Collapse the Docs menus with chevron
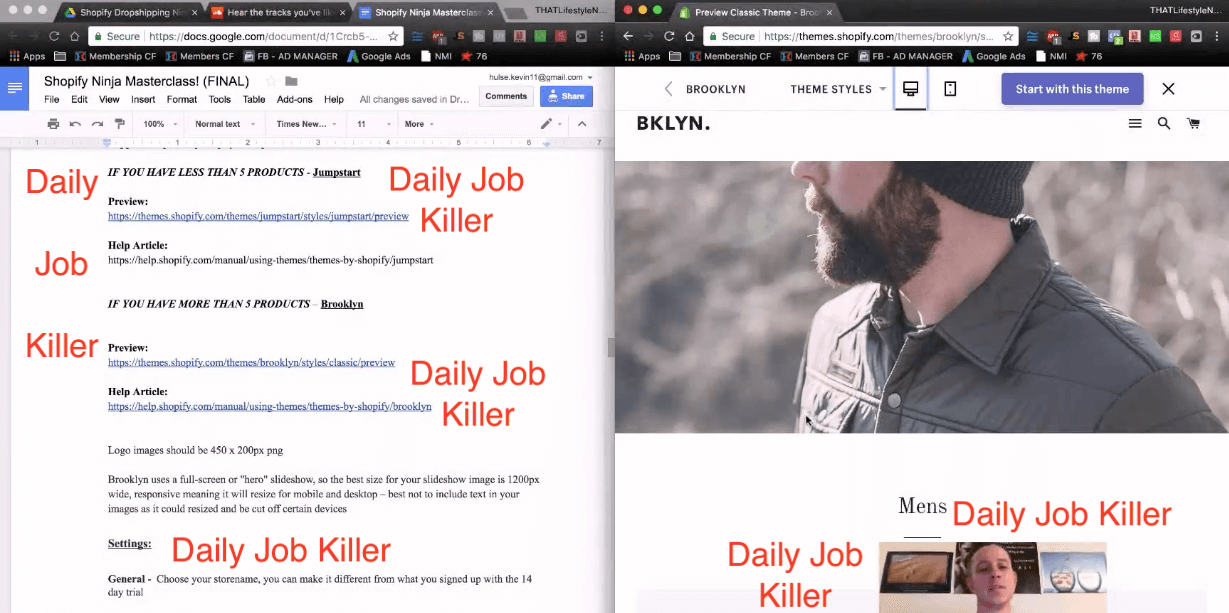The image size is (1229, 613). pyautogui.click(x=582, y=124)
